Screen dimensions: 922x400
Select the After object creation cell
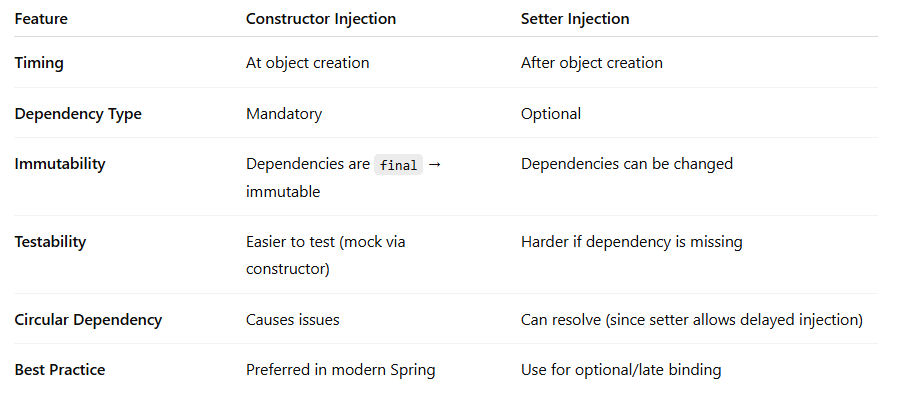click(x=592, y=63)
